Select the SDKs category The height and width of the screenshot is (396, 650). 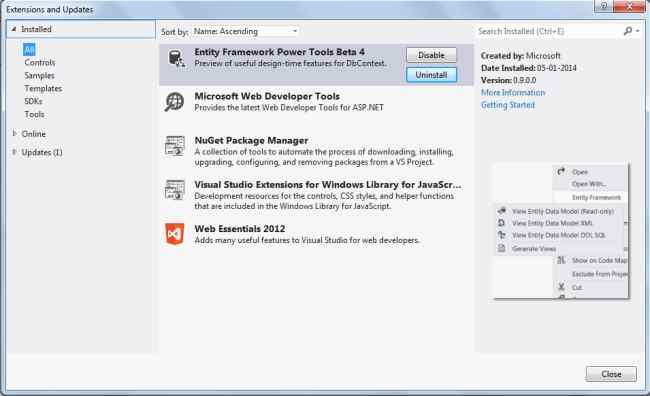point(33,101)
